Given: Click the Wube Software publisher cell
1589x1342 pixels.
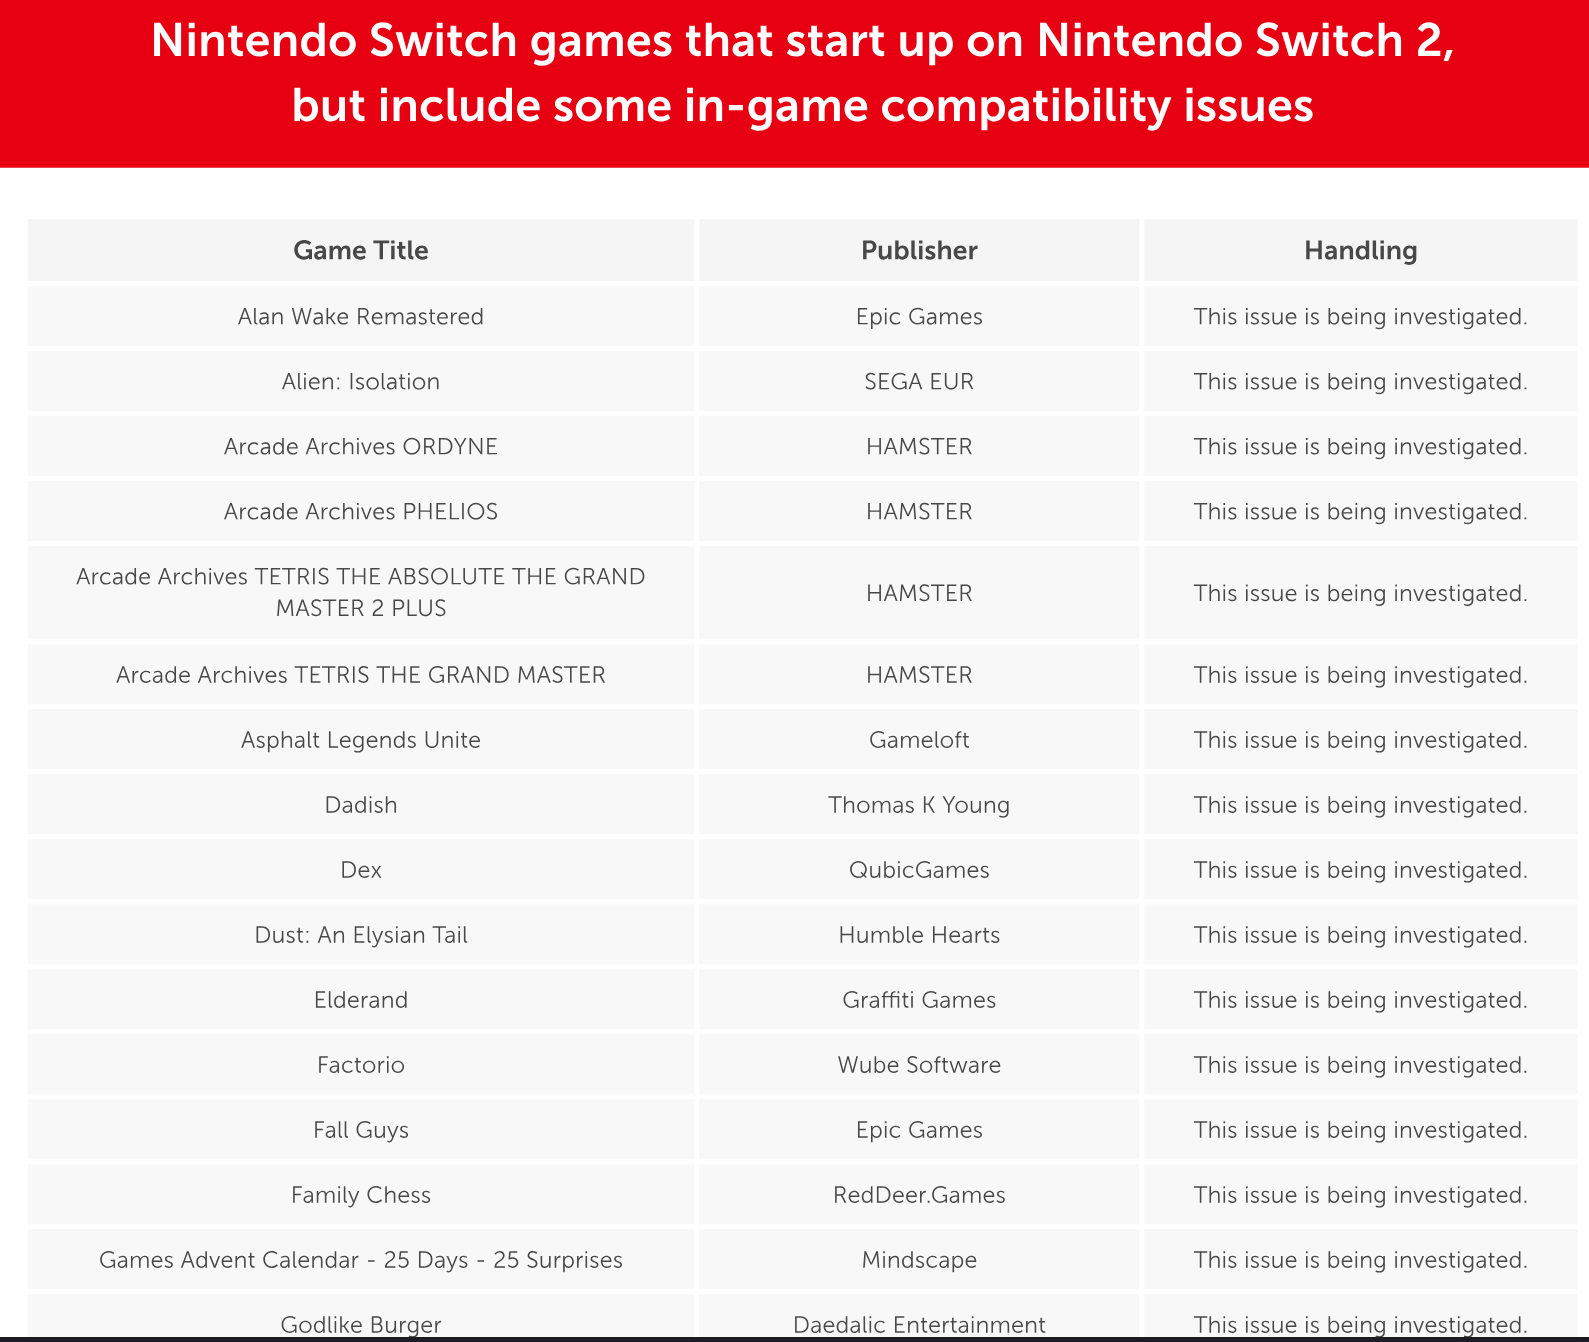Looking at the screenshot, I should coord(919,1065).
